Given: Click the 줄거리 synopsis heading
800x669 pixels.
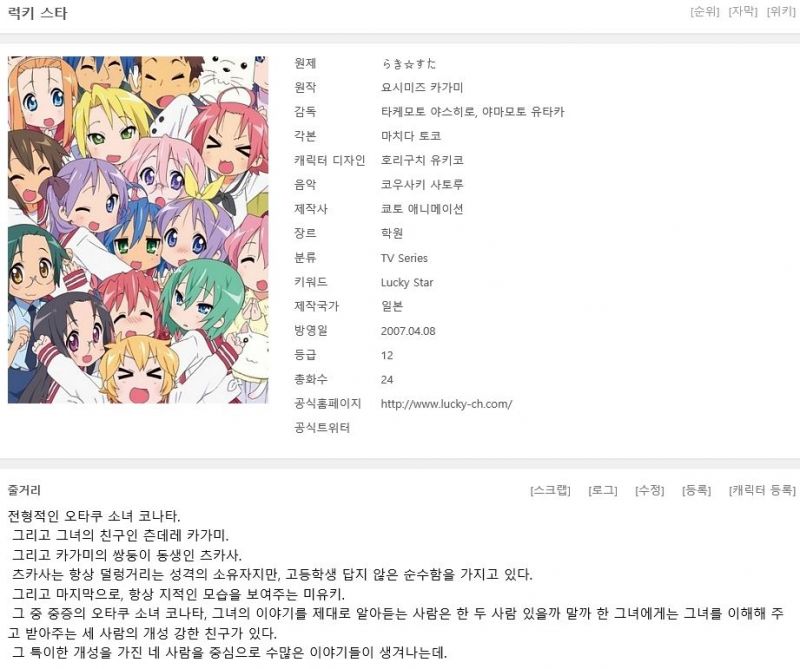Looking at the screenshot, I should click(x=24, y=490).
